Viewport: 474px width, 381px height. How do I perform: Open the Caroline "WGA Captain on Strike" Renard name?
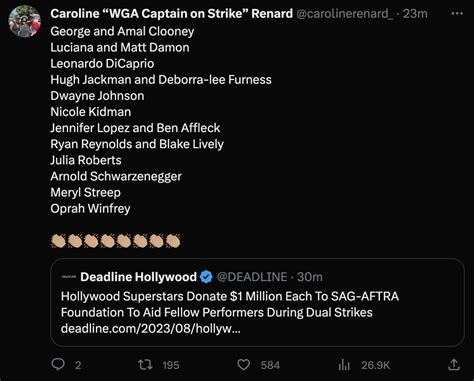171,14
